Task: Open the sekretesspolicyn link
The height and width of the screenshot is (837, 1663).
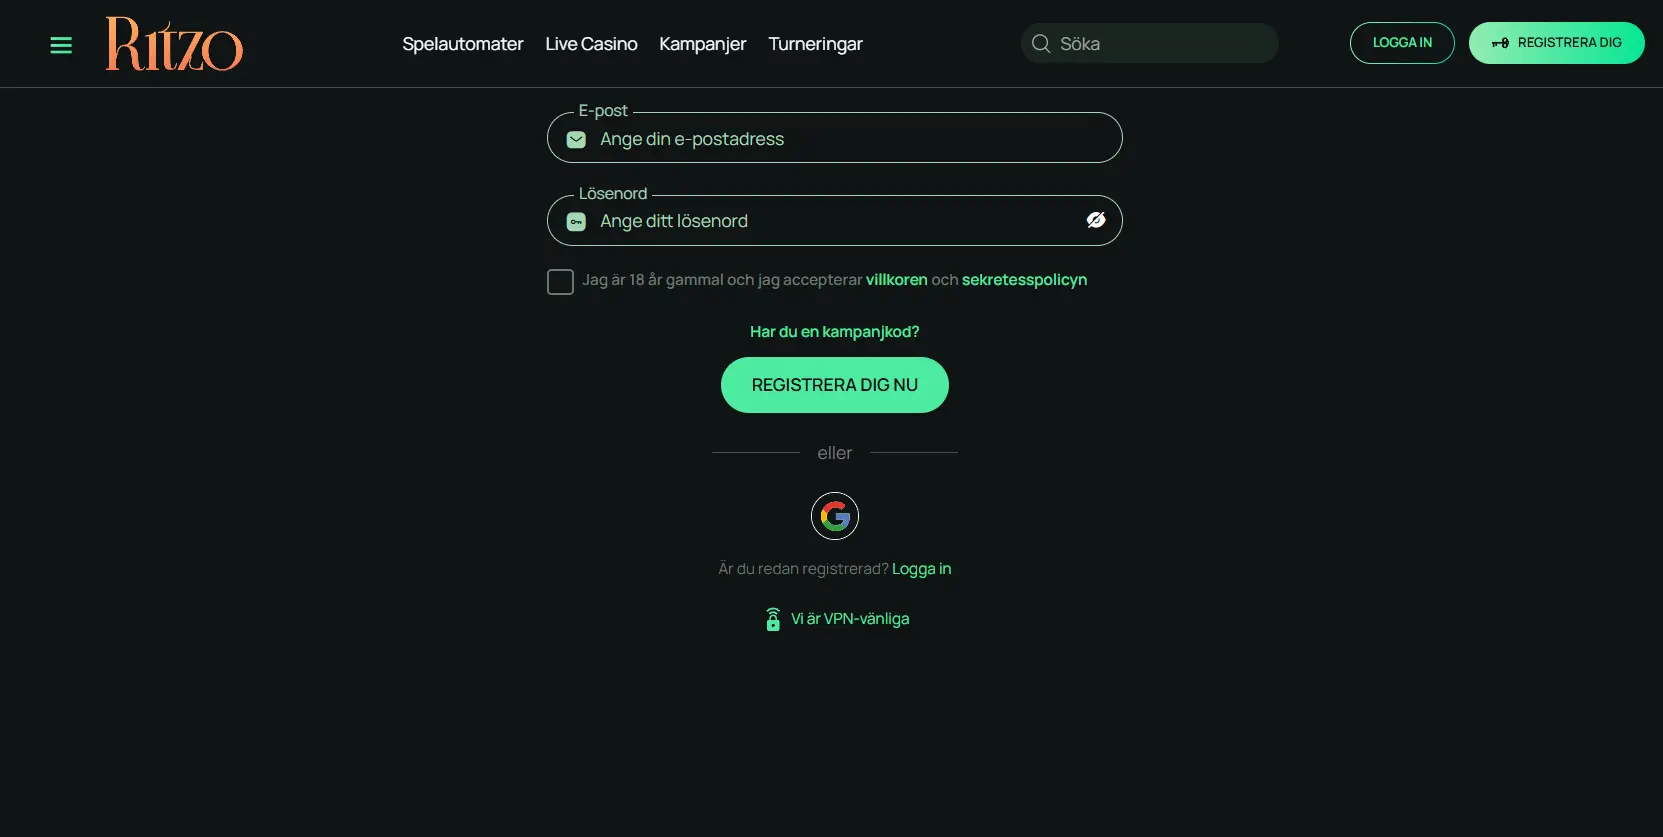Action: click(x=1024, y=280)
